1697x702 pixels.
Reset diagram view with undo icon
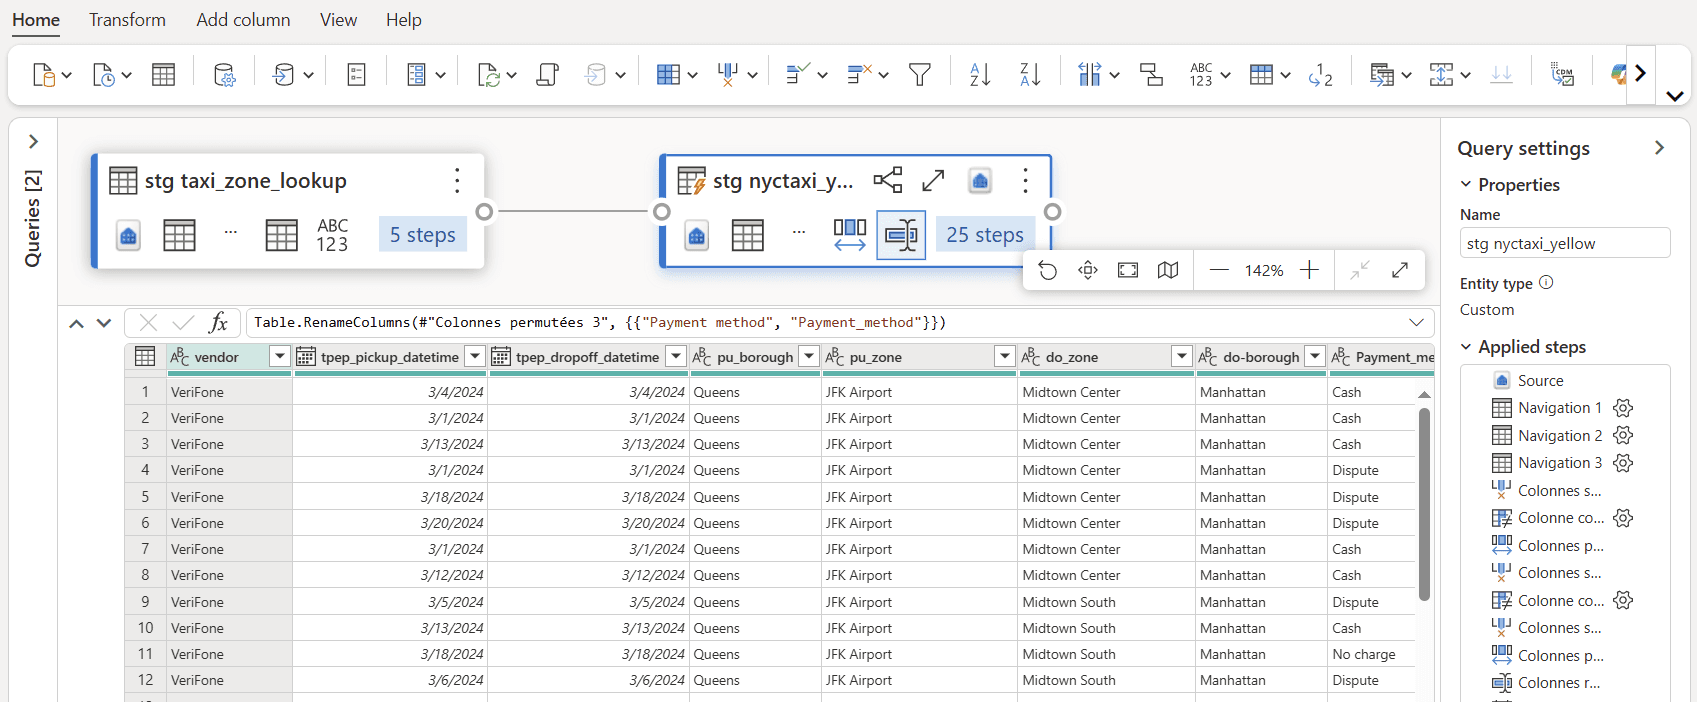coord(1047,270)
